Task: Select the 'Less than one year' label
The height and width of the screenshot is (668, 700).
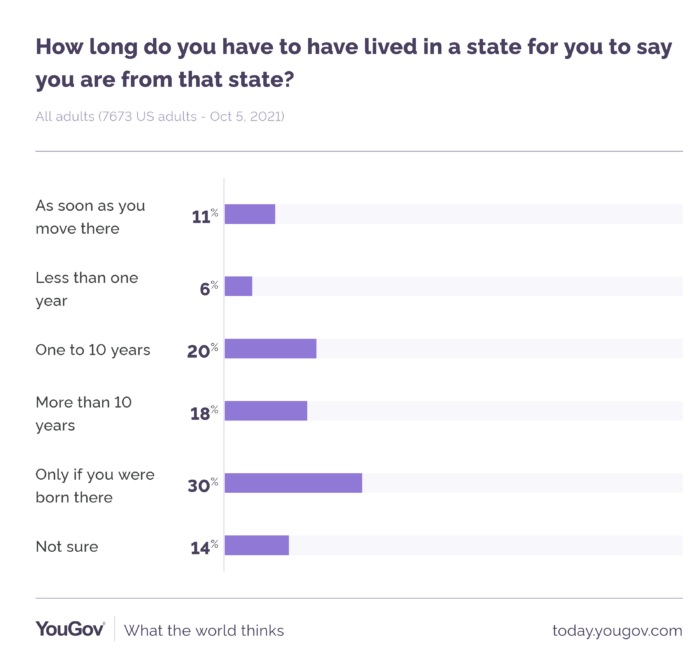Action: (x=87, y=289)
